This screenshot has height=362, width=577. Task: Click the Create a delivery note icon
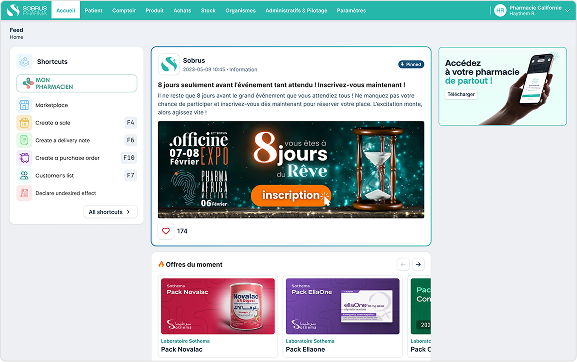point(24,140)
